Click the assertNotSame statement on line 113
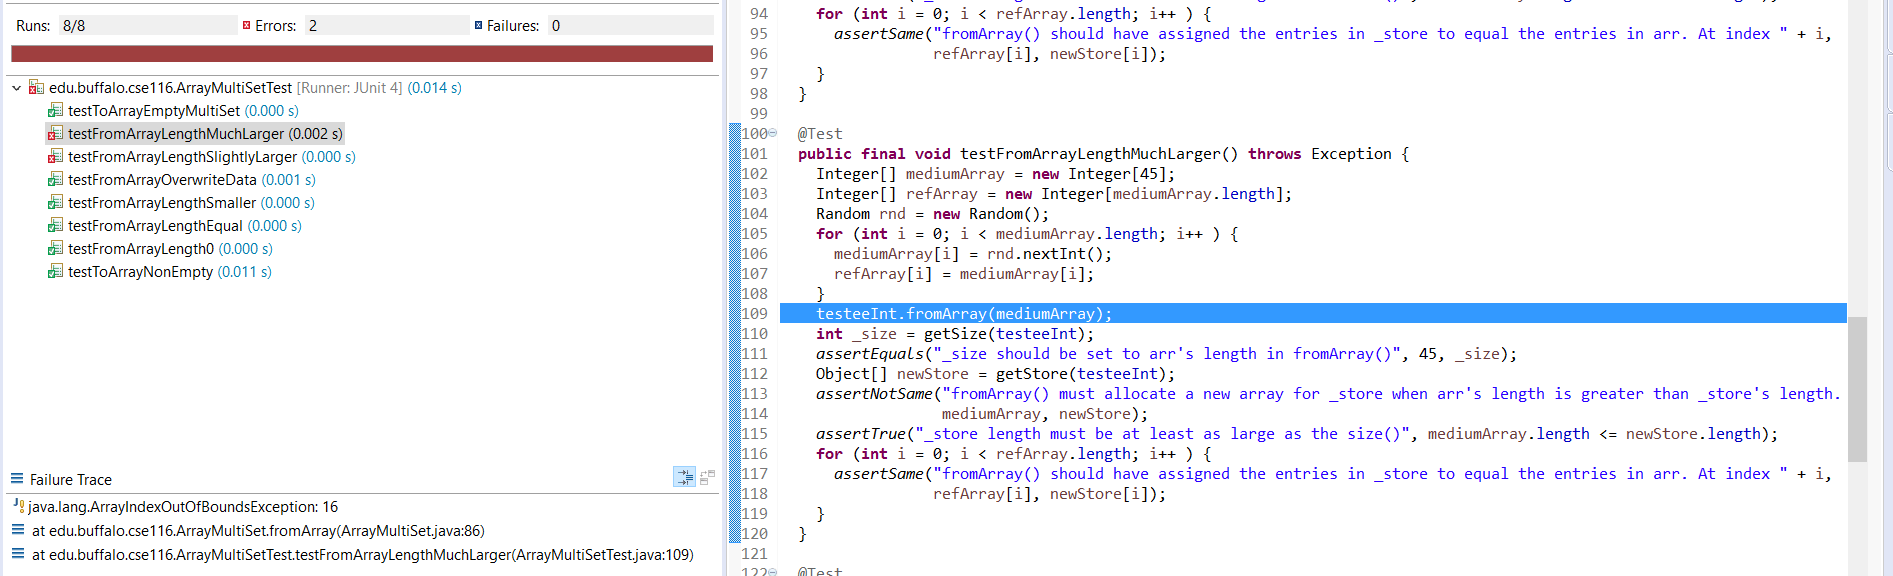1893x576 pixels. [x=1328, y=394]
